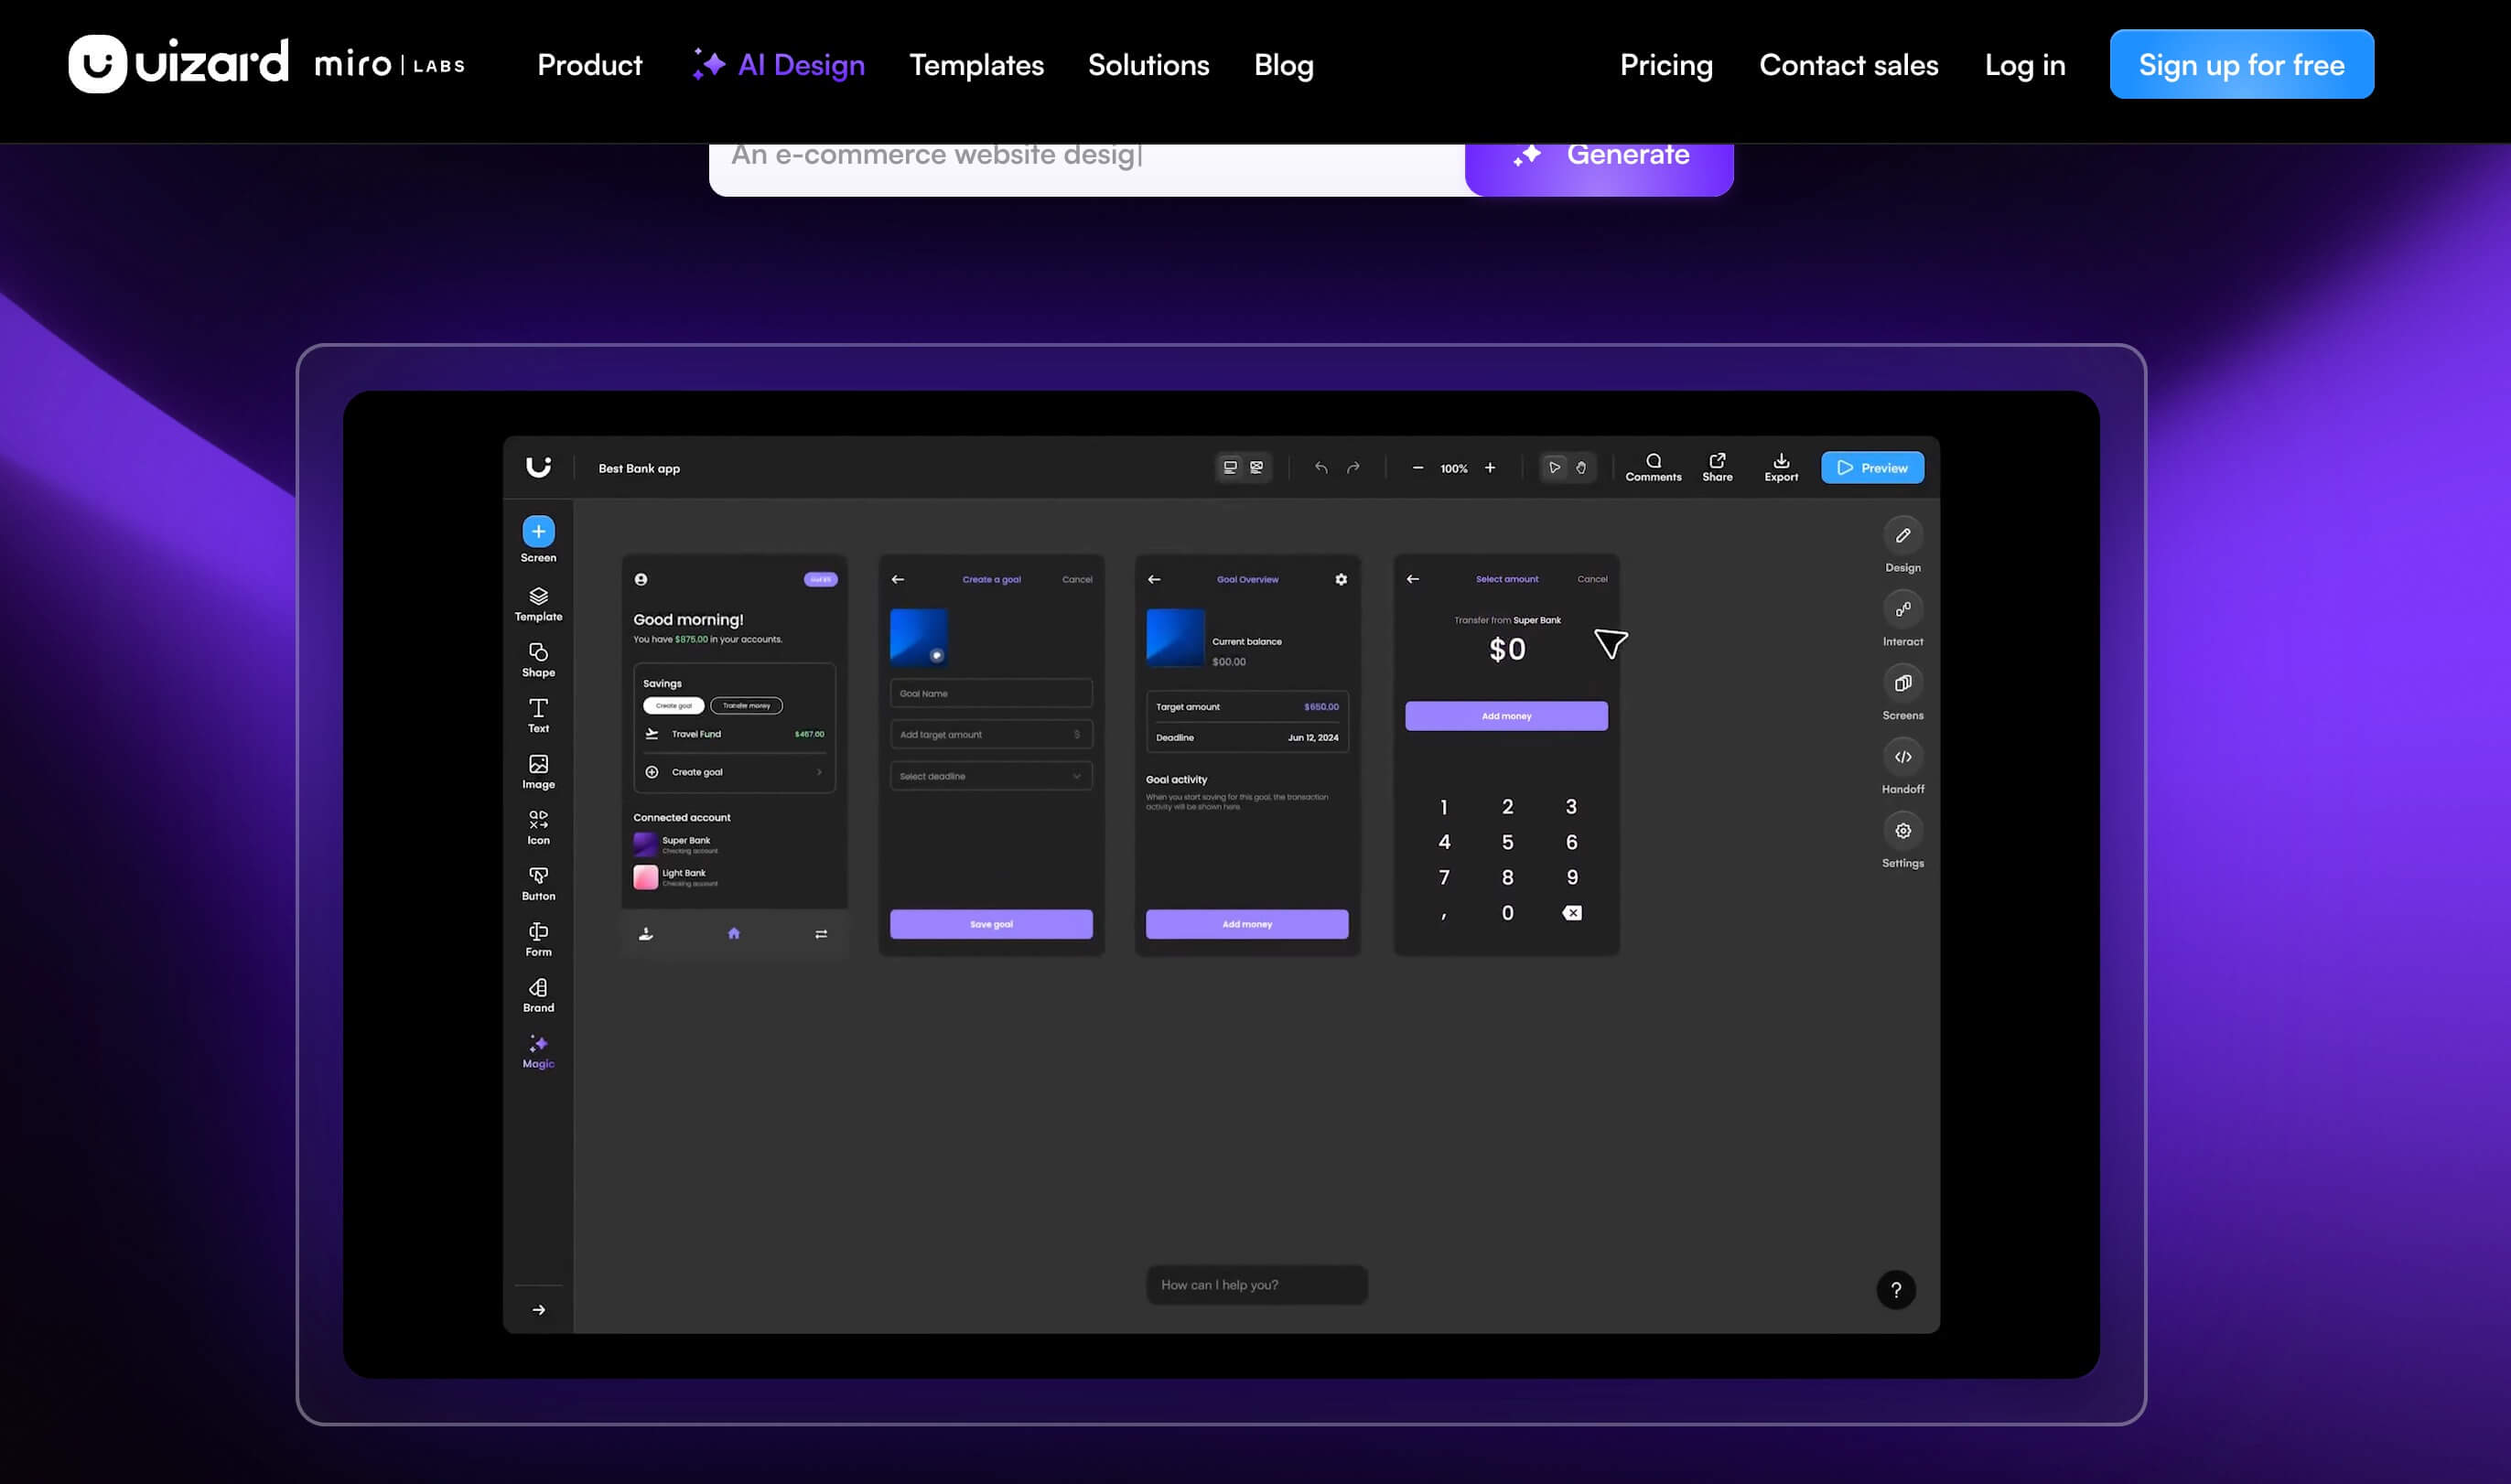Click zoom in plus button
Image resolution: width=2511 pixels, height=1484 pixels.
point(1489,468)
